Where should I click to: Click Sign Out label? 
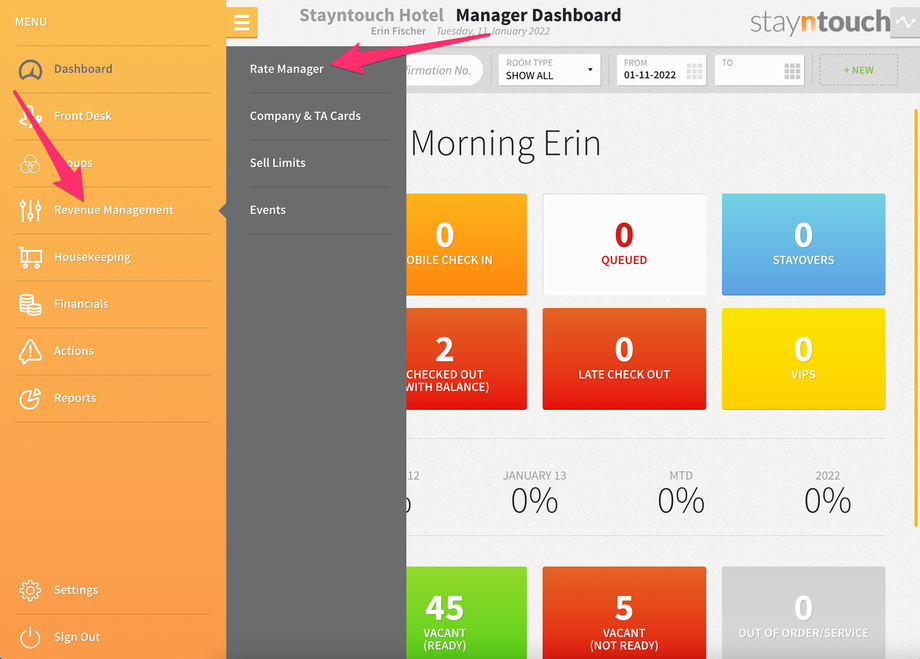click(x=77, y=637)
